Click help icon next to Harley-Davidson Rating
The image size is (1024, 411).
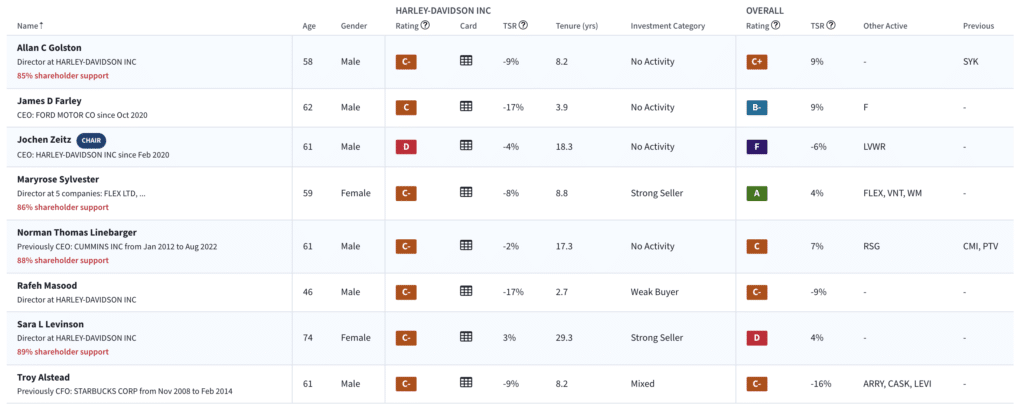(x=425, y=25)
